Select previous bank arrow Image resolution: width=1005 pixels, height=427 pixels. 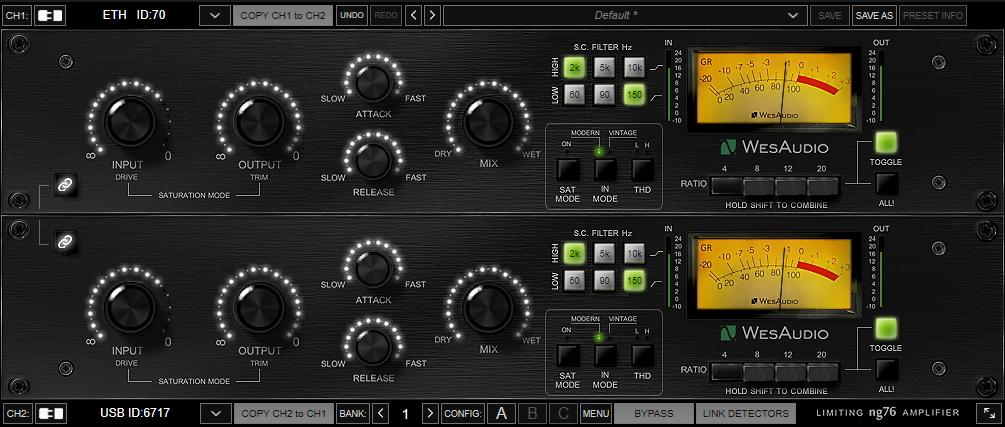381,413
